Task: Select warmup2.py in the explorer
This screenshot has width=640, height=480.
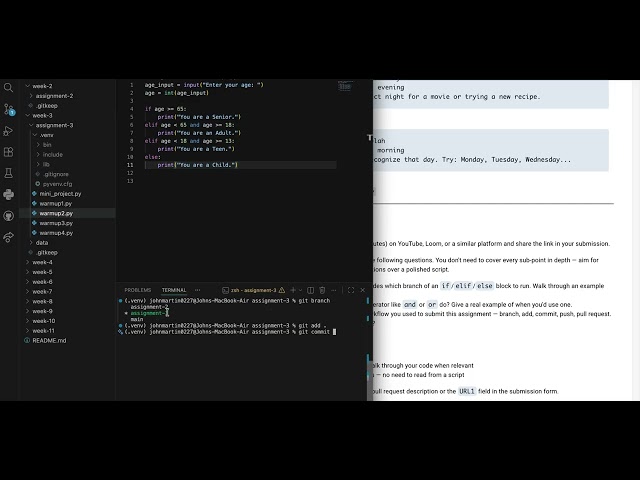Action: pos(69,213)
